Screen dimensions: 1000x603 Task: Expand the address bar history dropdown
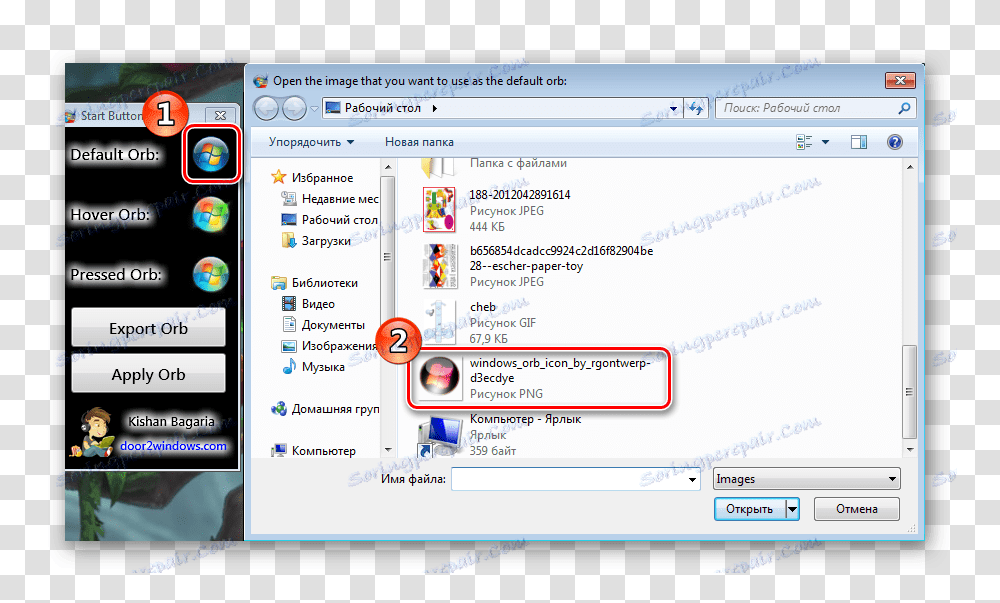click(x=673, y=109)
